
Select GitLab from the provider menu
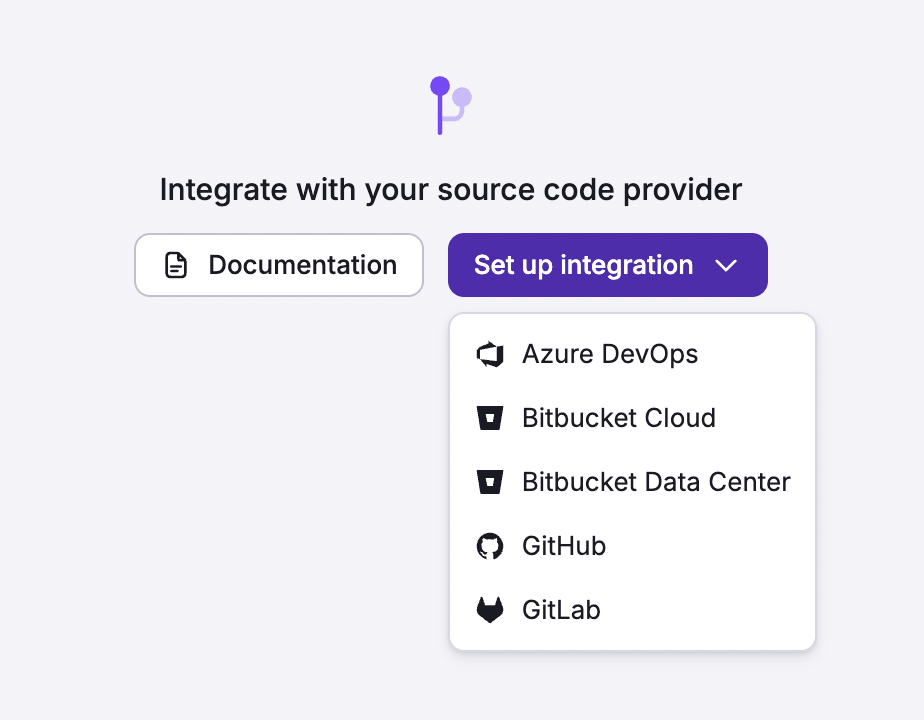pyautogui.click(x=561, y=610)
